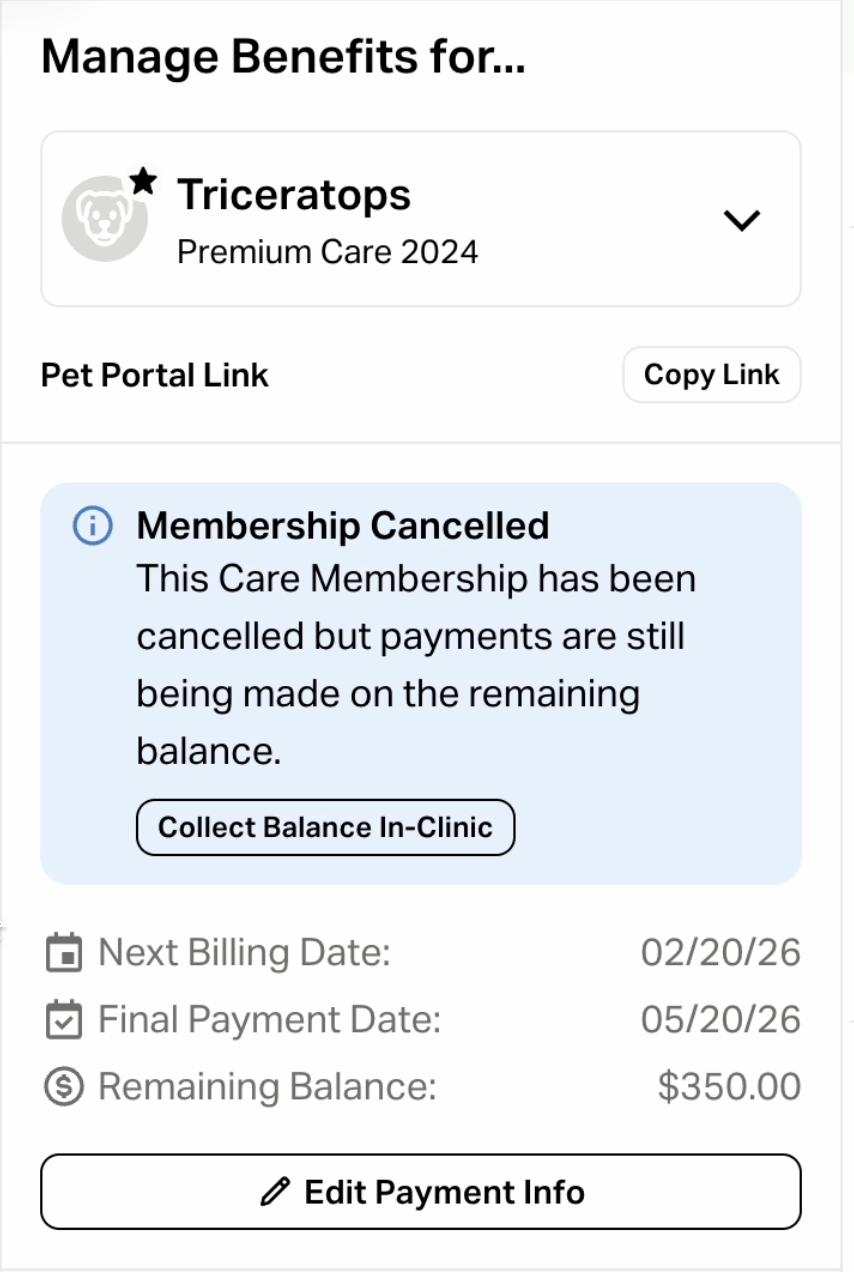Click the cancelled membership message text

(x=415, y=665)
